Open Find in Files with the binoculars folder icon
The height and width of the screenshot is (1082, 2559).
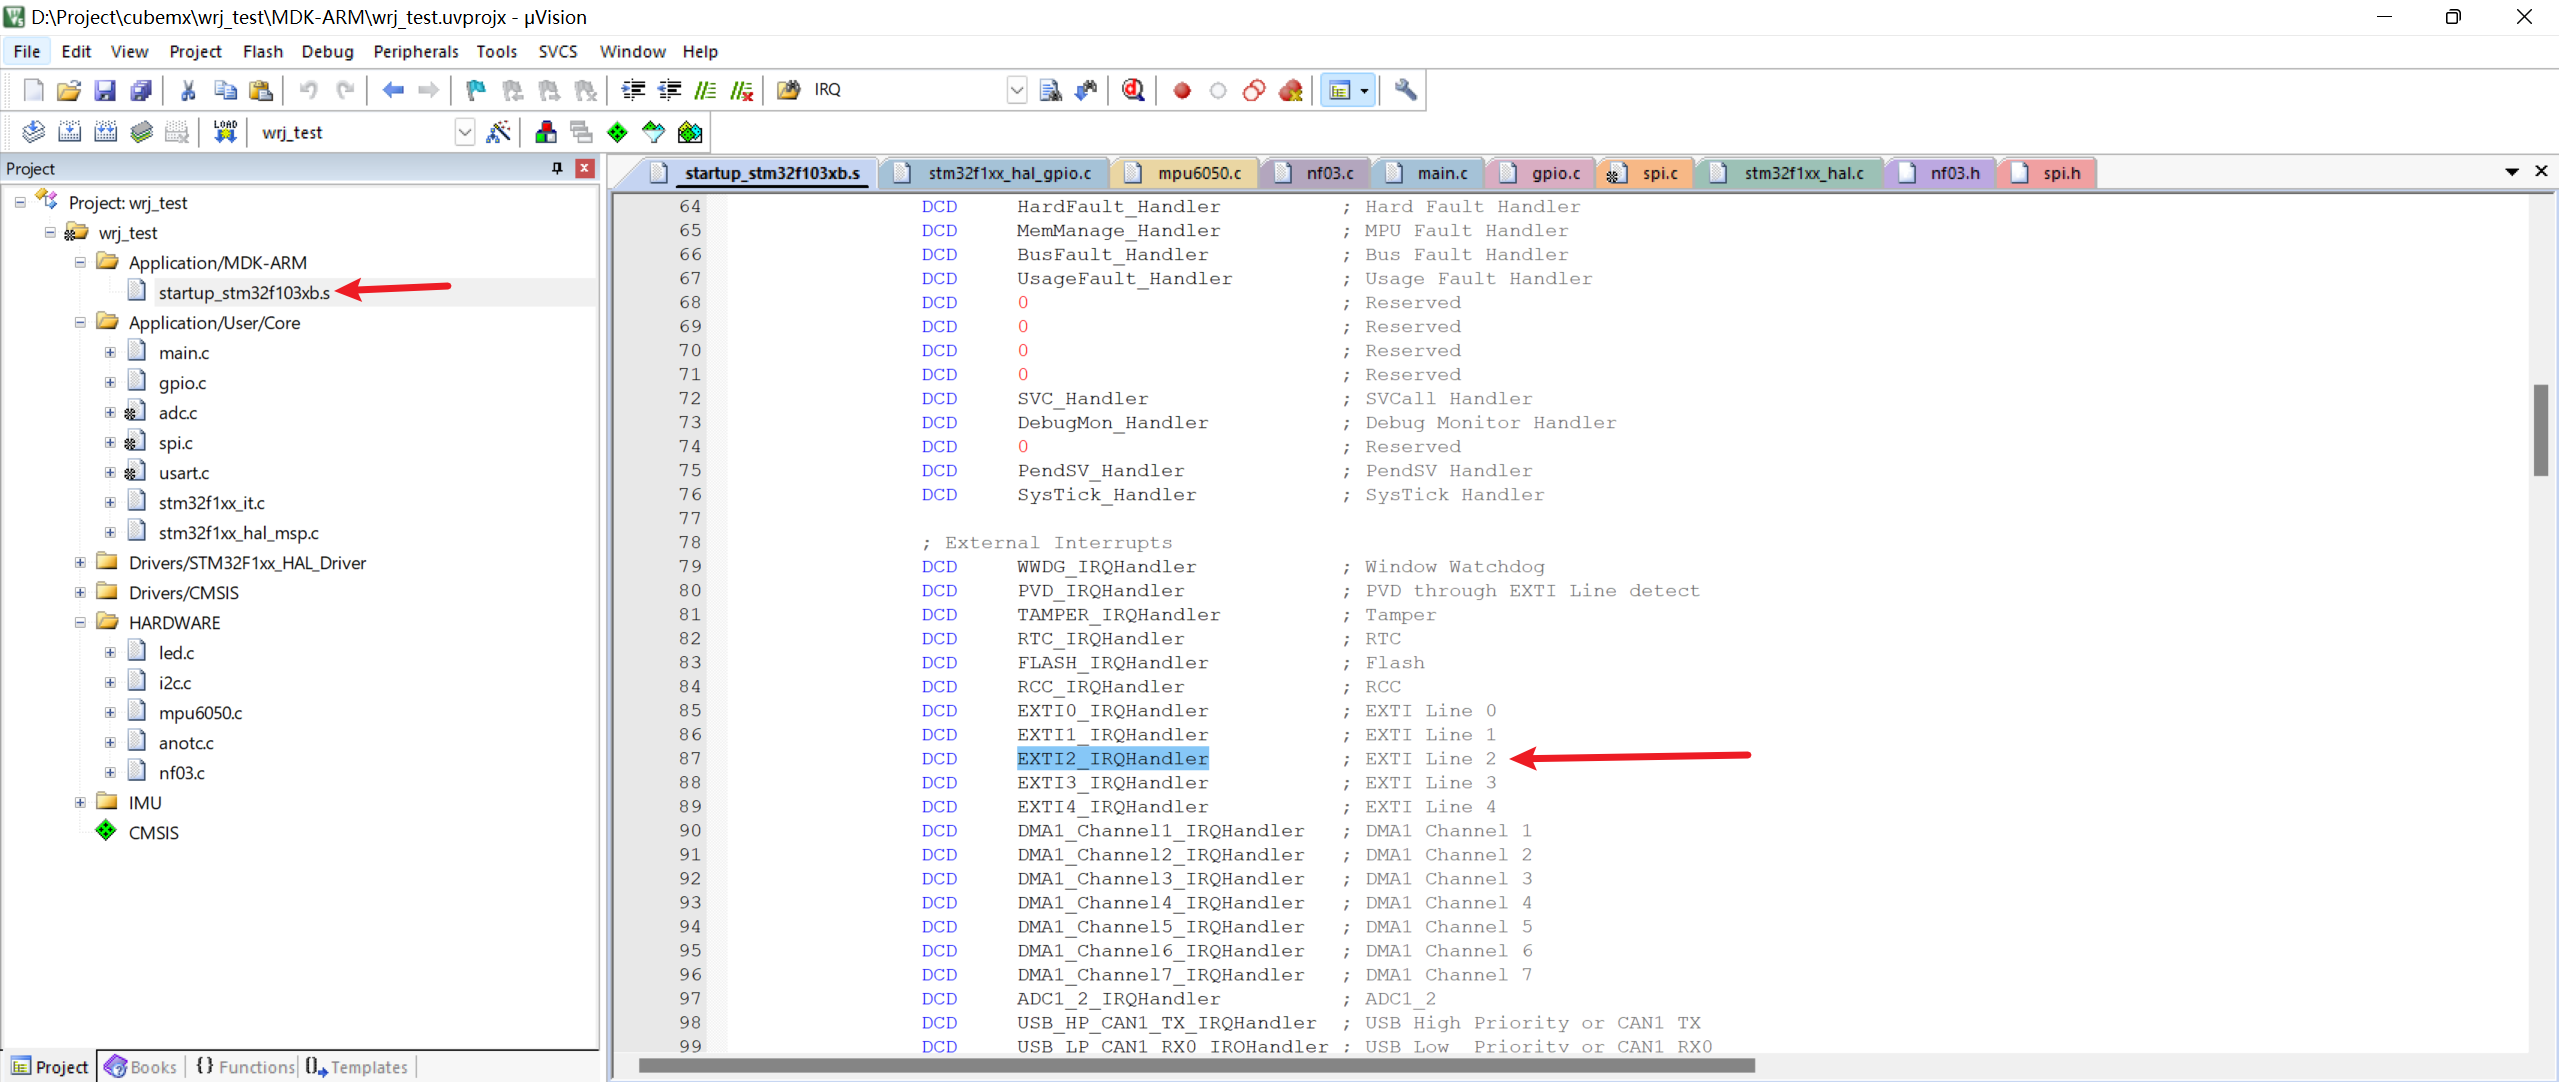[788, 90]
